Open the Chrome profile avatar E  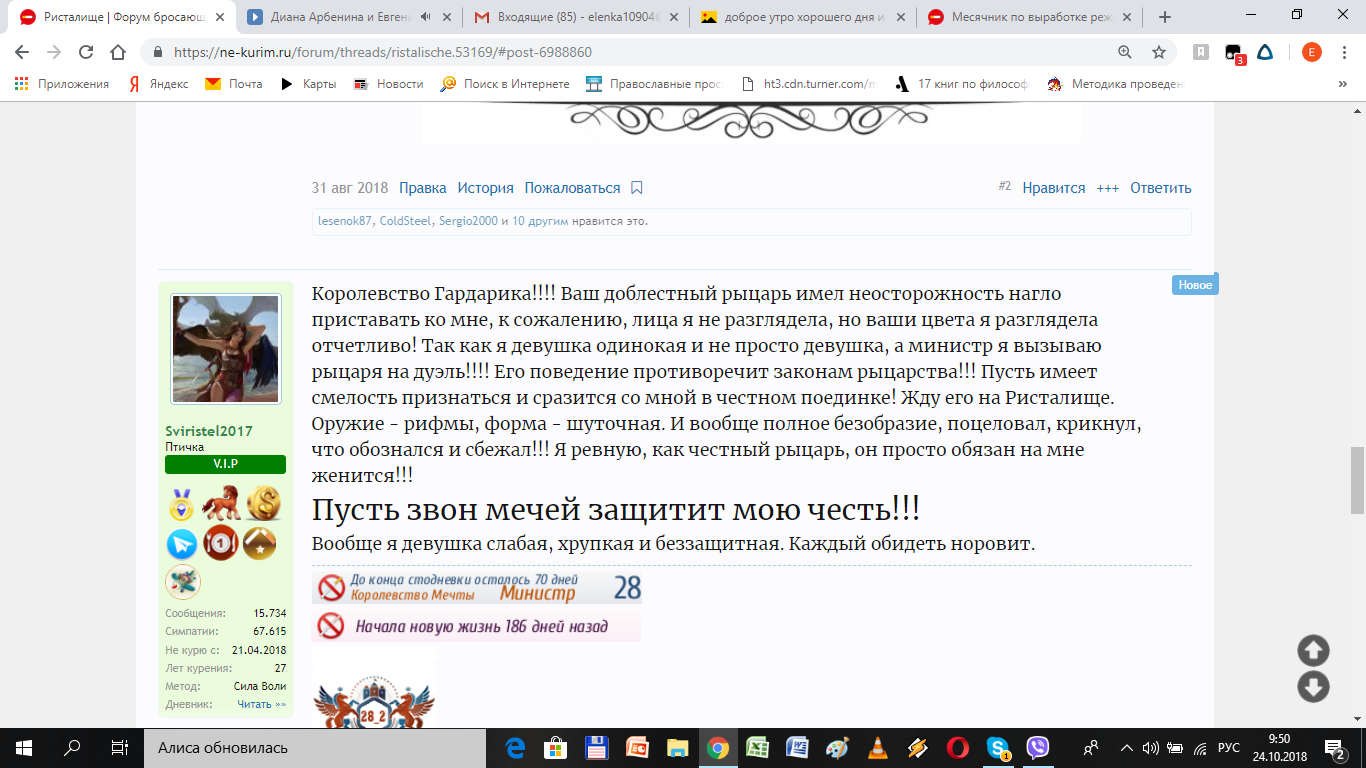click(1311, 52)
